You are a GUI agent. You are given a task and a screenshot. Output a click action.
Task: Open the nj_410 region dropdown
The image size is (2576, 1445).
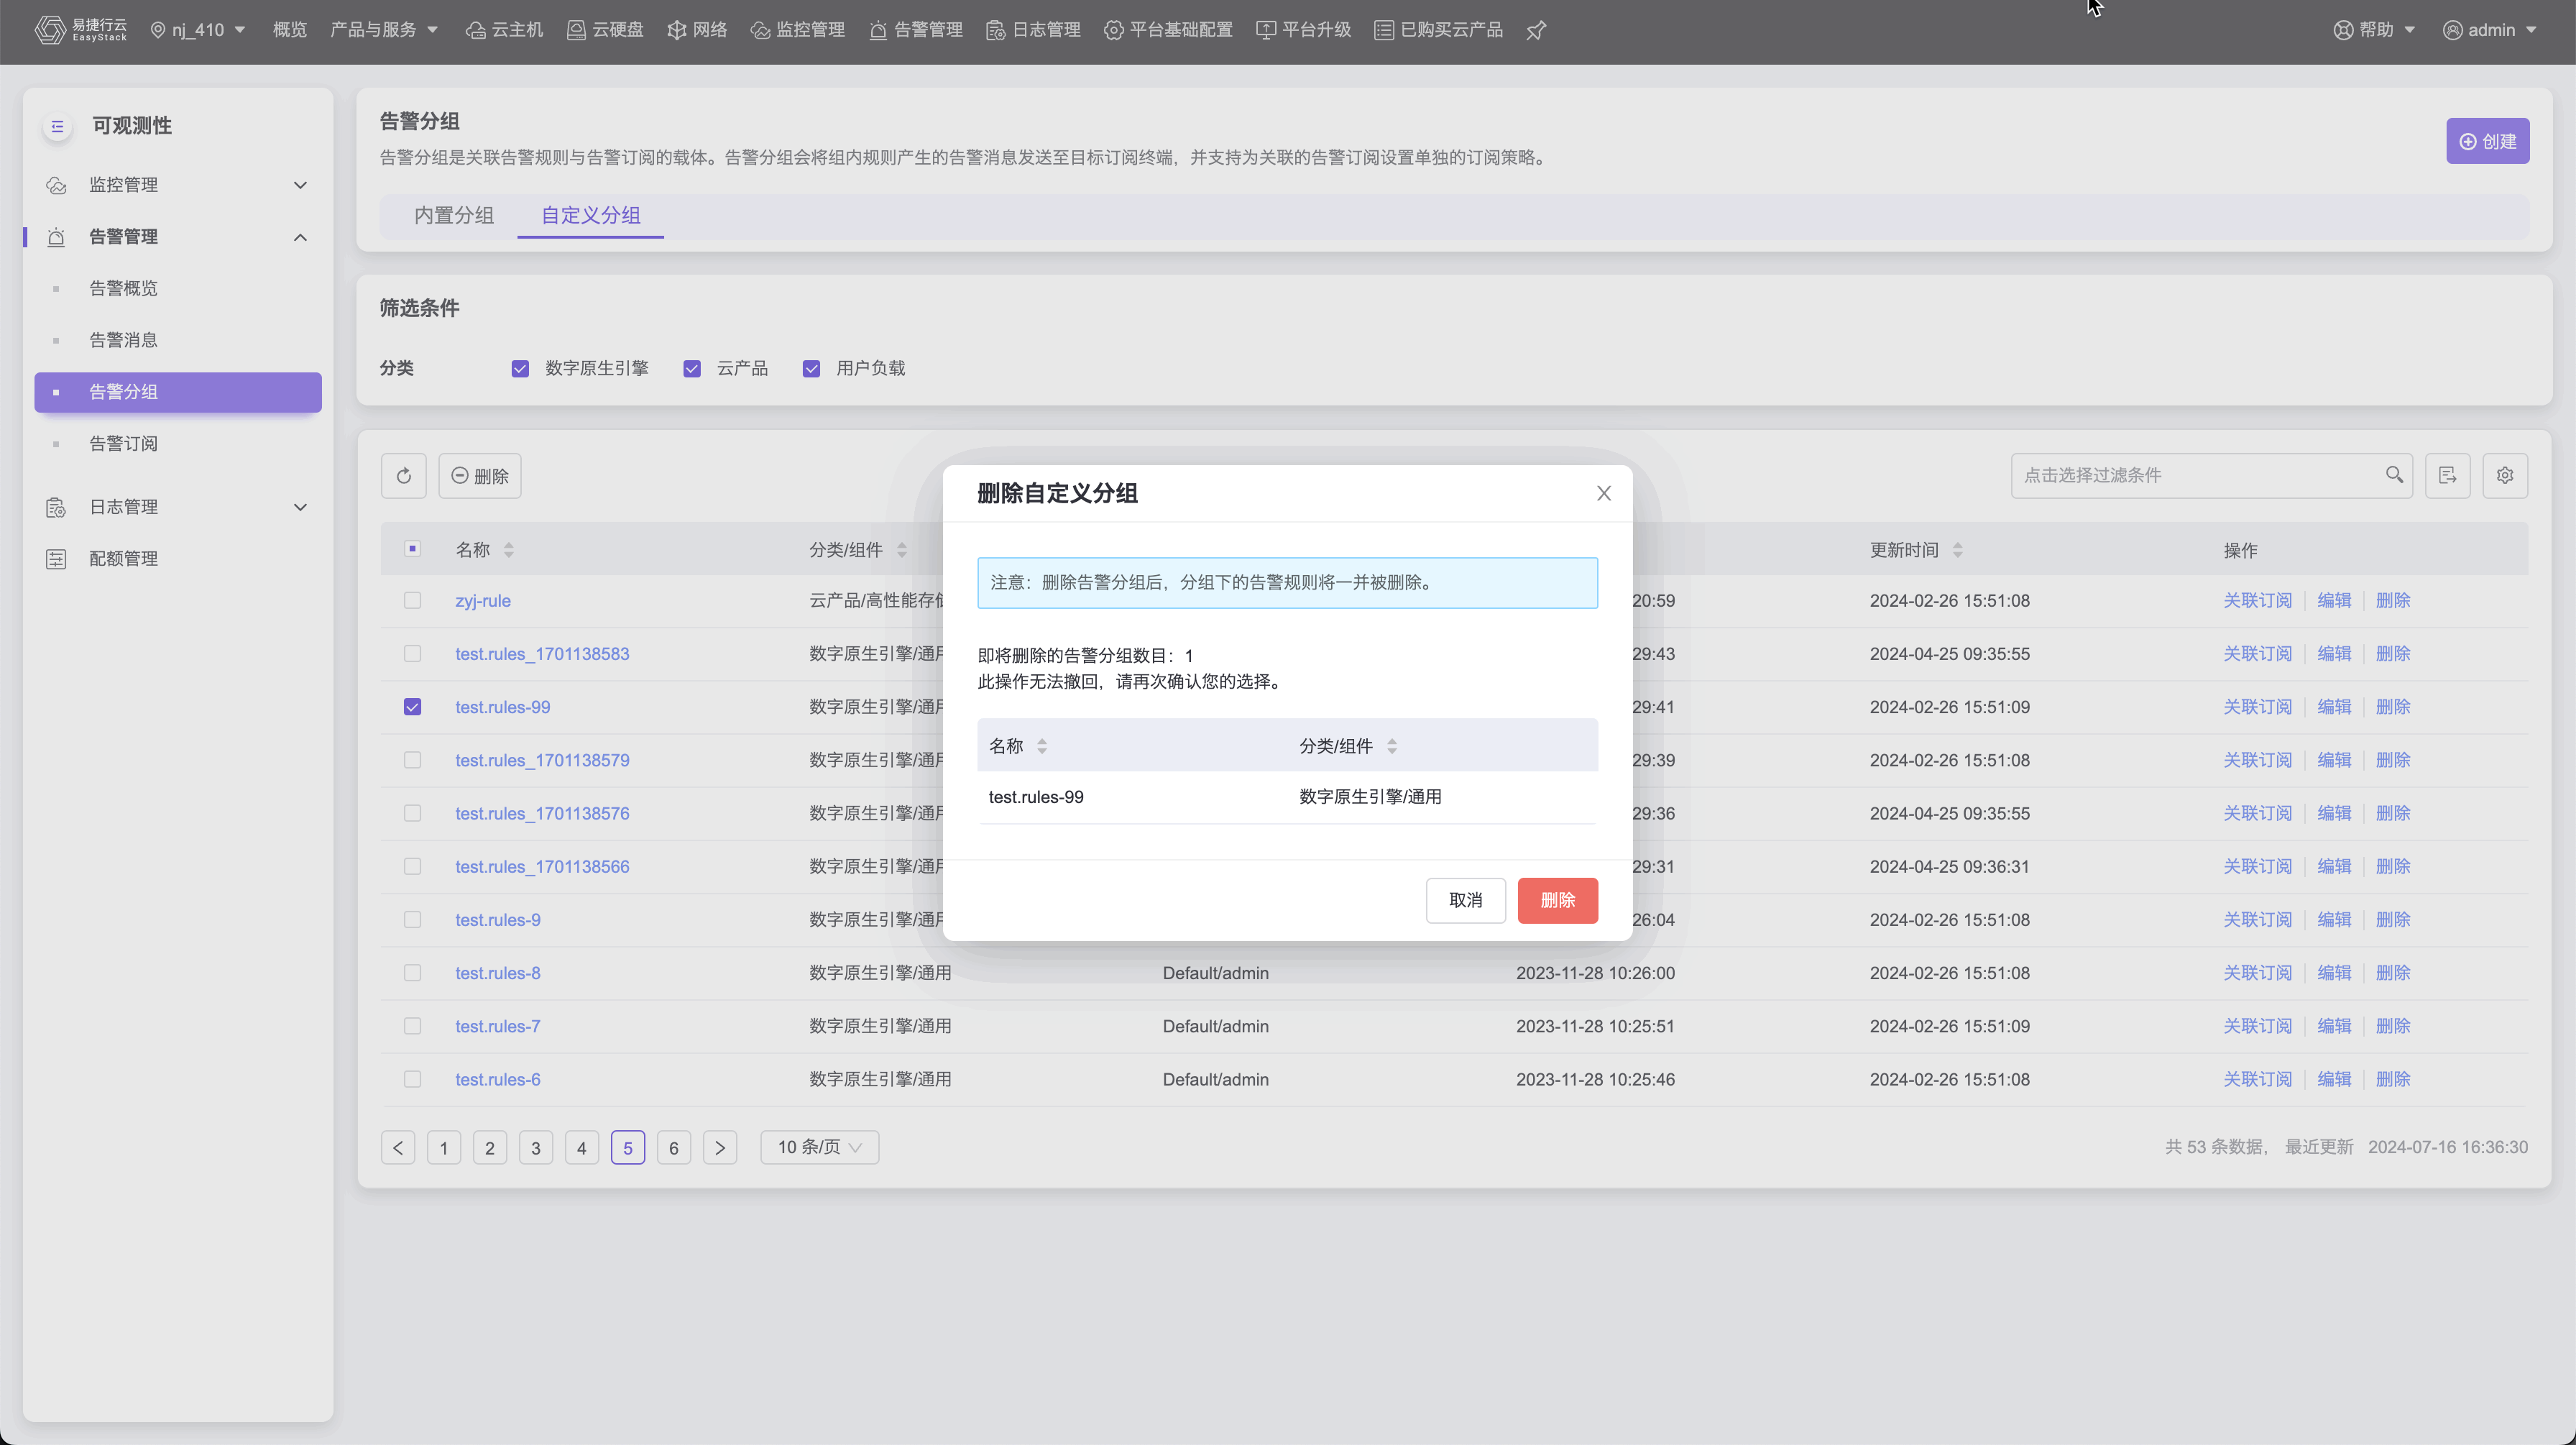point(198,30)
